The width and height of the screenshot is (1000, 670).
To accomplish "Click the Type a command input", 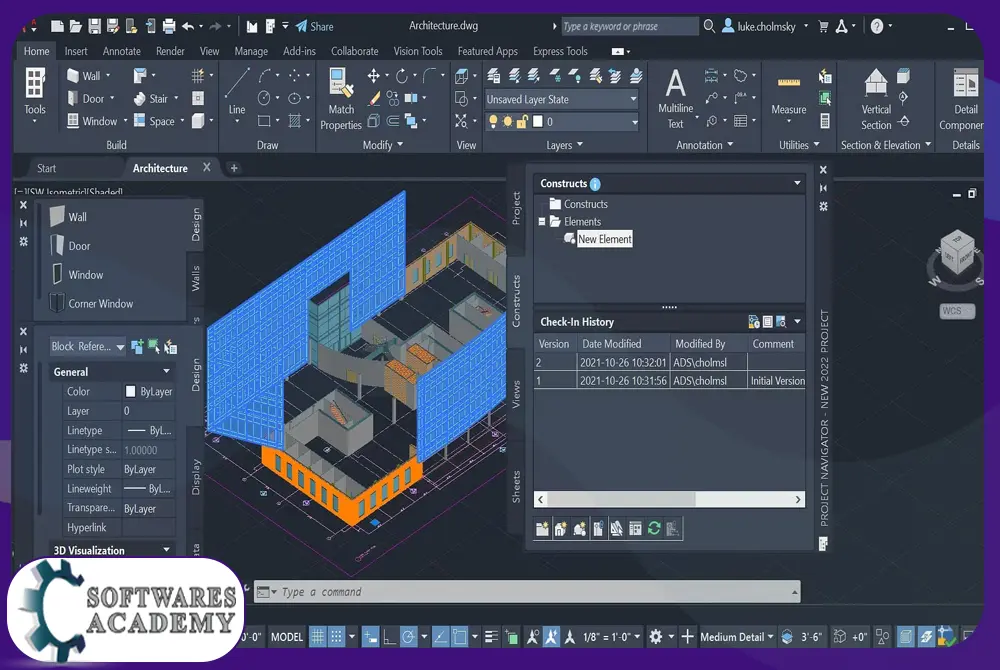I will click(527, 592).
